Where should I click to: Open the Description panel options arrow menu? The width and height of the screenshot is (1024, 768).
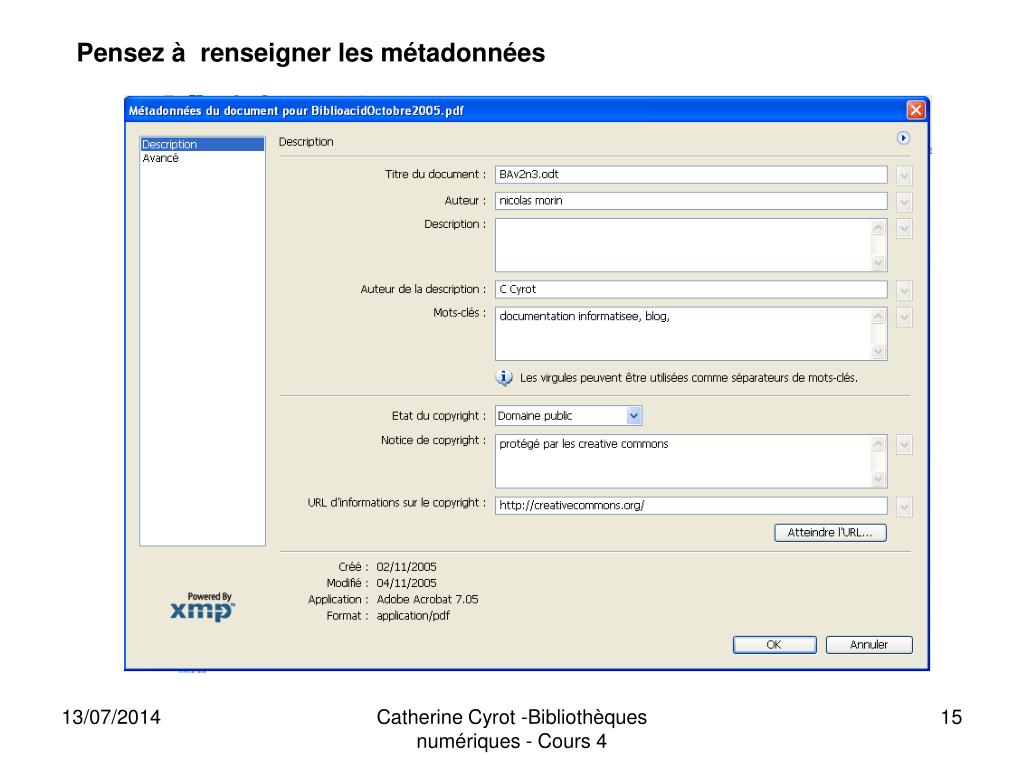click(903, 138)
